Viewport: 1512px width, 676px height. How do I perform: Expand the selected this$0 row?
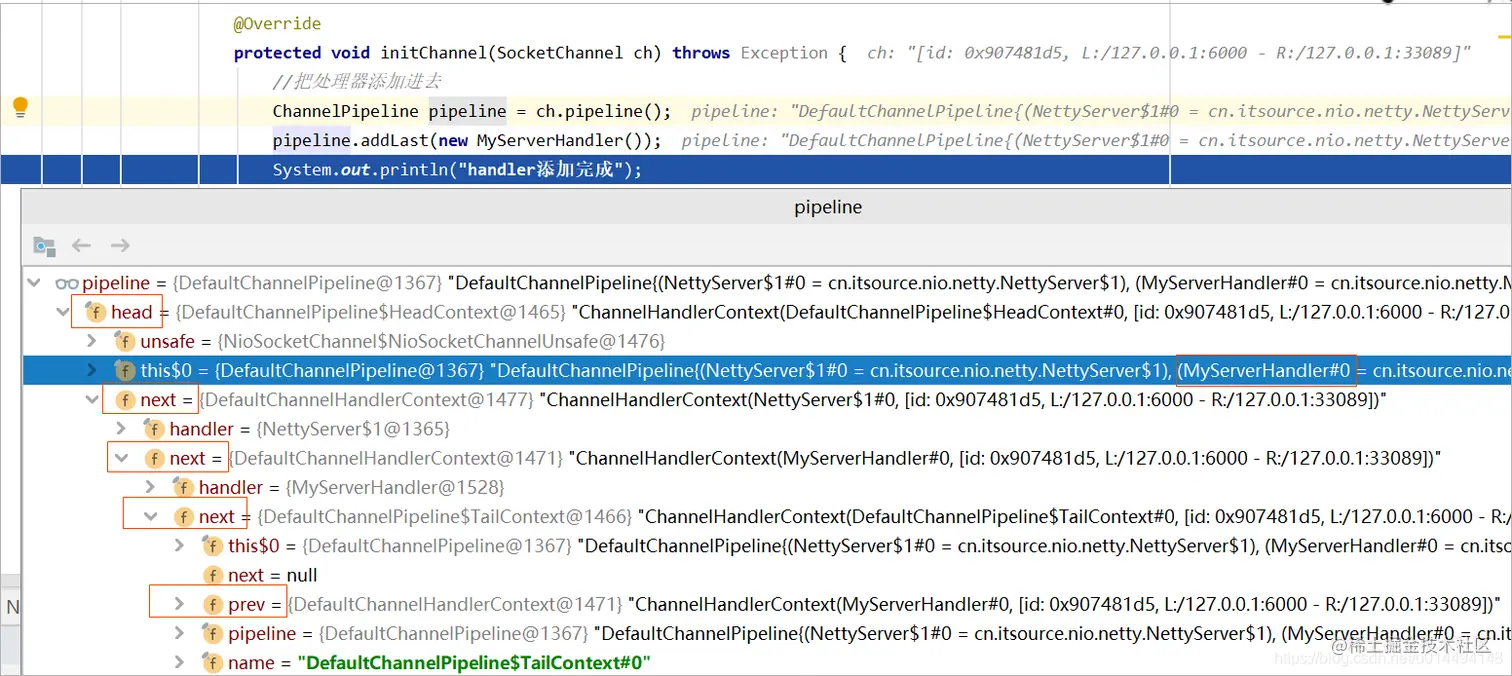[x=93, y=371]
